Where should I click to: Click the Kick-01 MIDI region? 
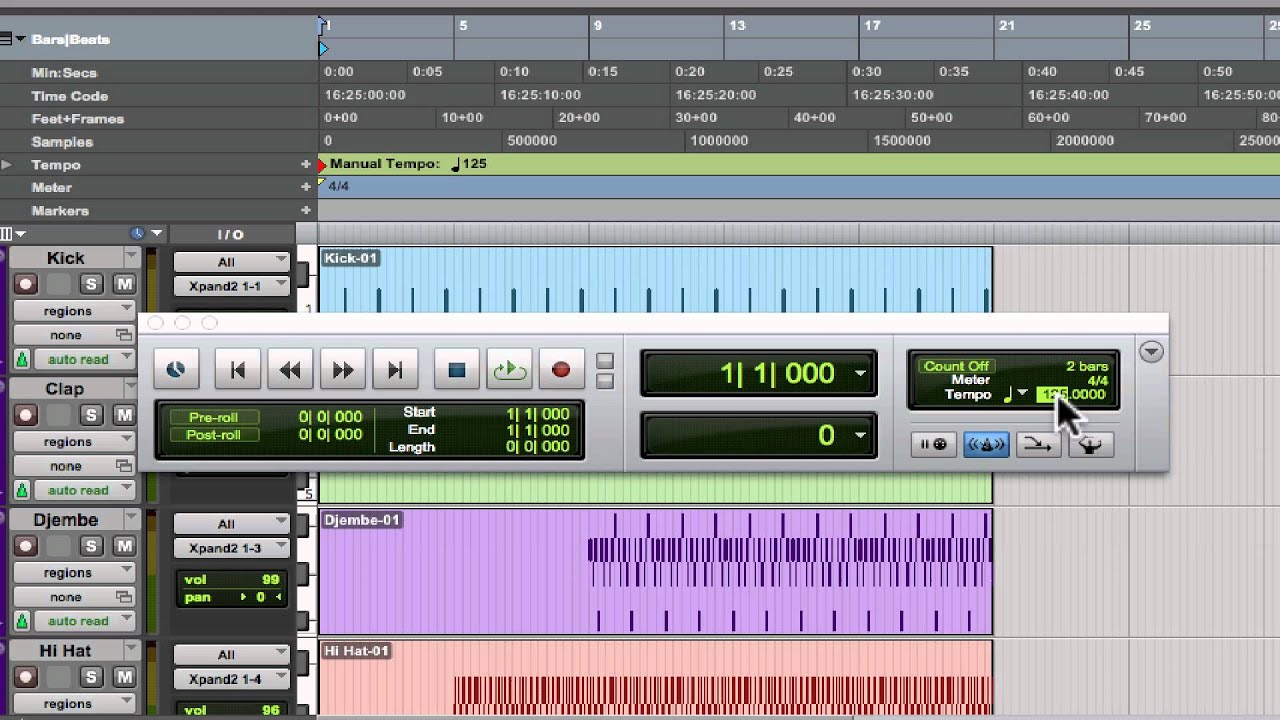click(x=655, y=280)
